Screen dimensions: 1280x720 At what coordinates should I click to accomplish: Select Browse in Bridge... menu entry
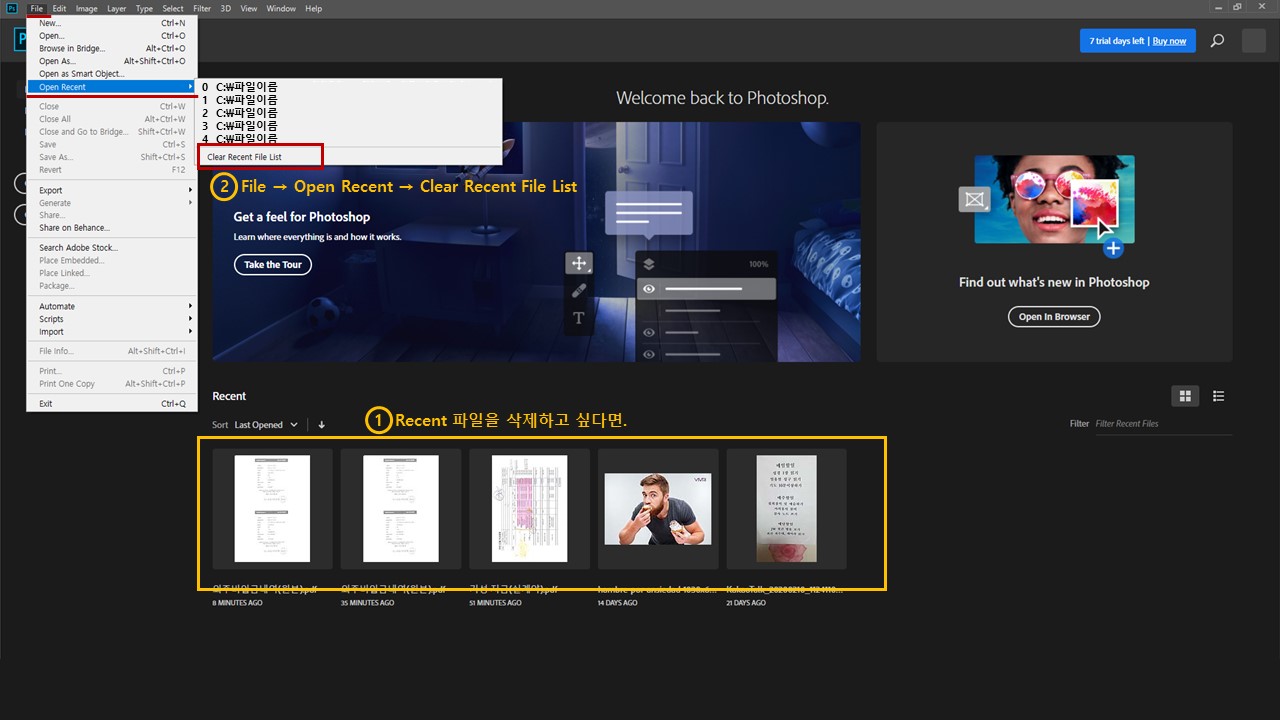112,48
